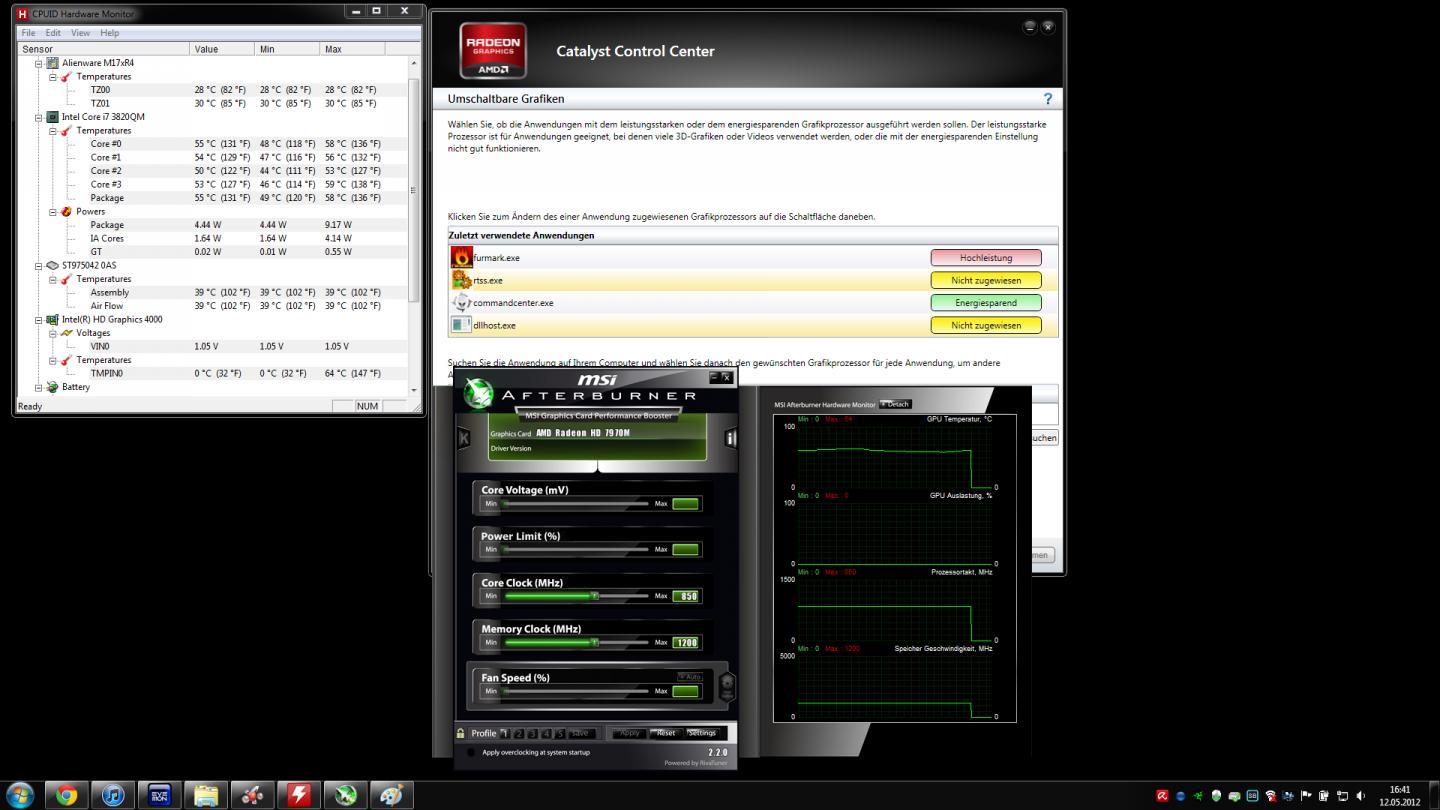Click the Catalyst help question mark icon

(x=1048, y=99)
